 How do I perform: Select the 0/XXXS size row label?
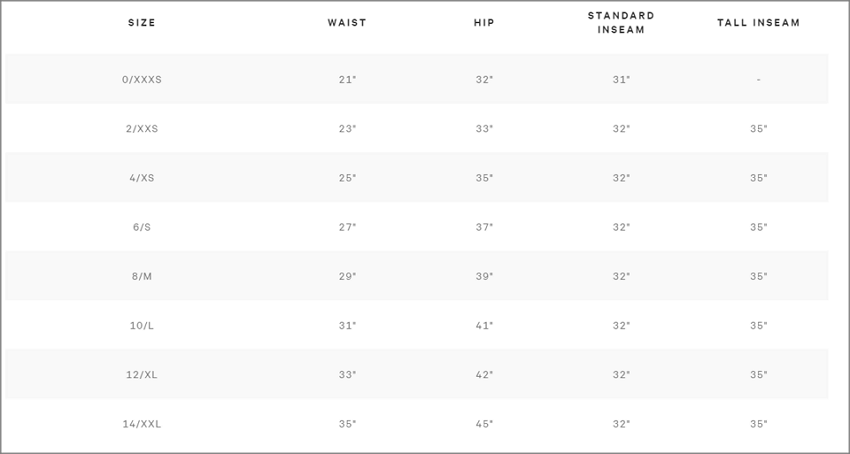[141, 79]
